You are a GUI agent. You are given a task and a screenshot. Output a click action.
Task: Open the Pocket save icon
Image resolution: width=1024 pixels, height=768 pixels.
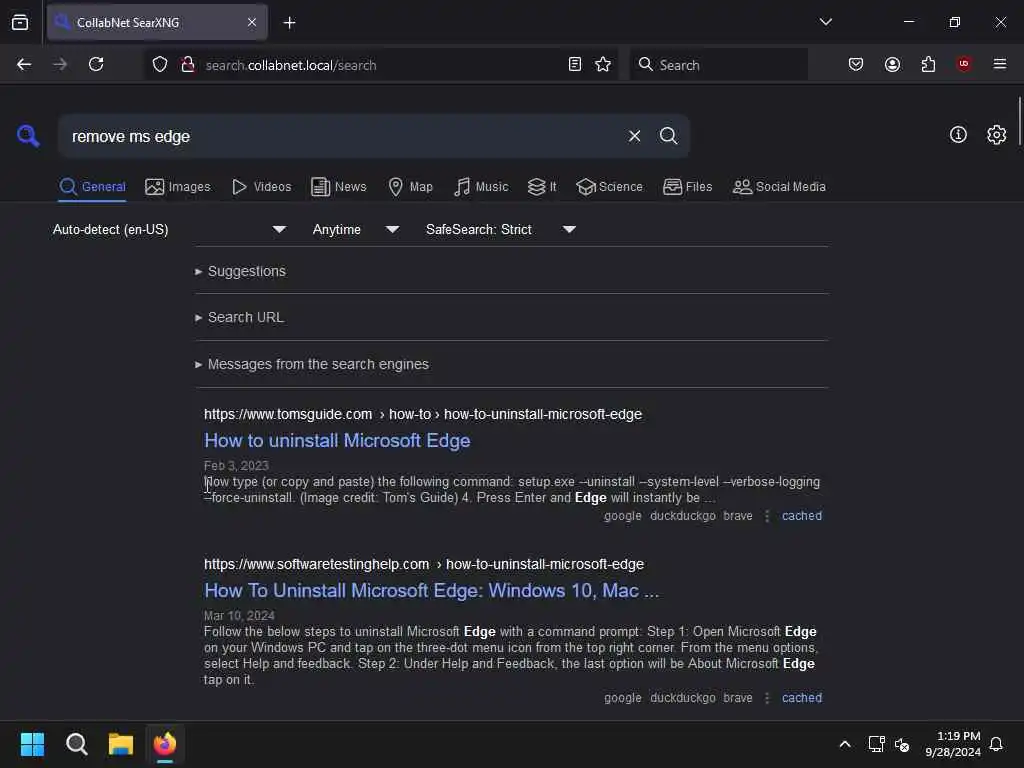[x=856, y=64]
